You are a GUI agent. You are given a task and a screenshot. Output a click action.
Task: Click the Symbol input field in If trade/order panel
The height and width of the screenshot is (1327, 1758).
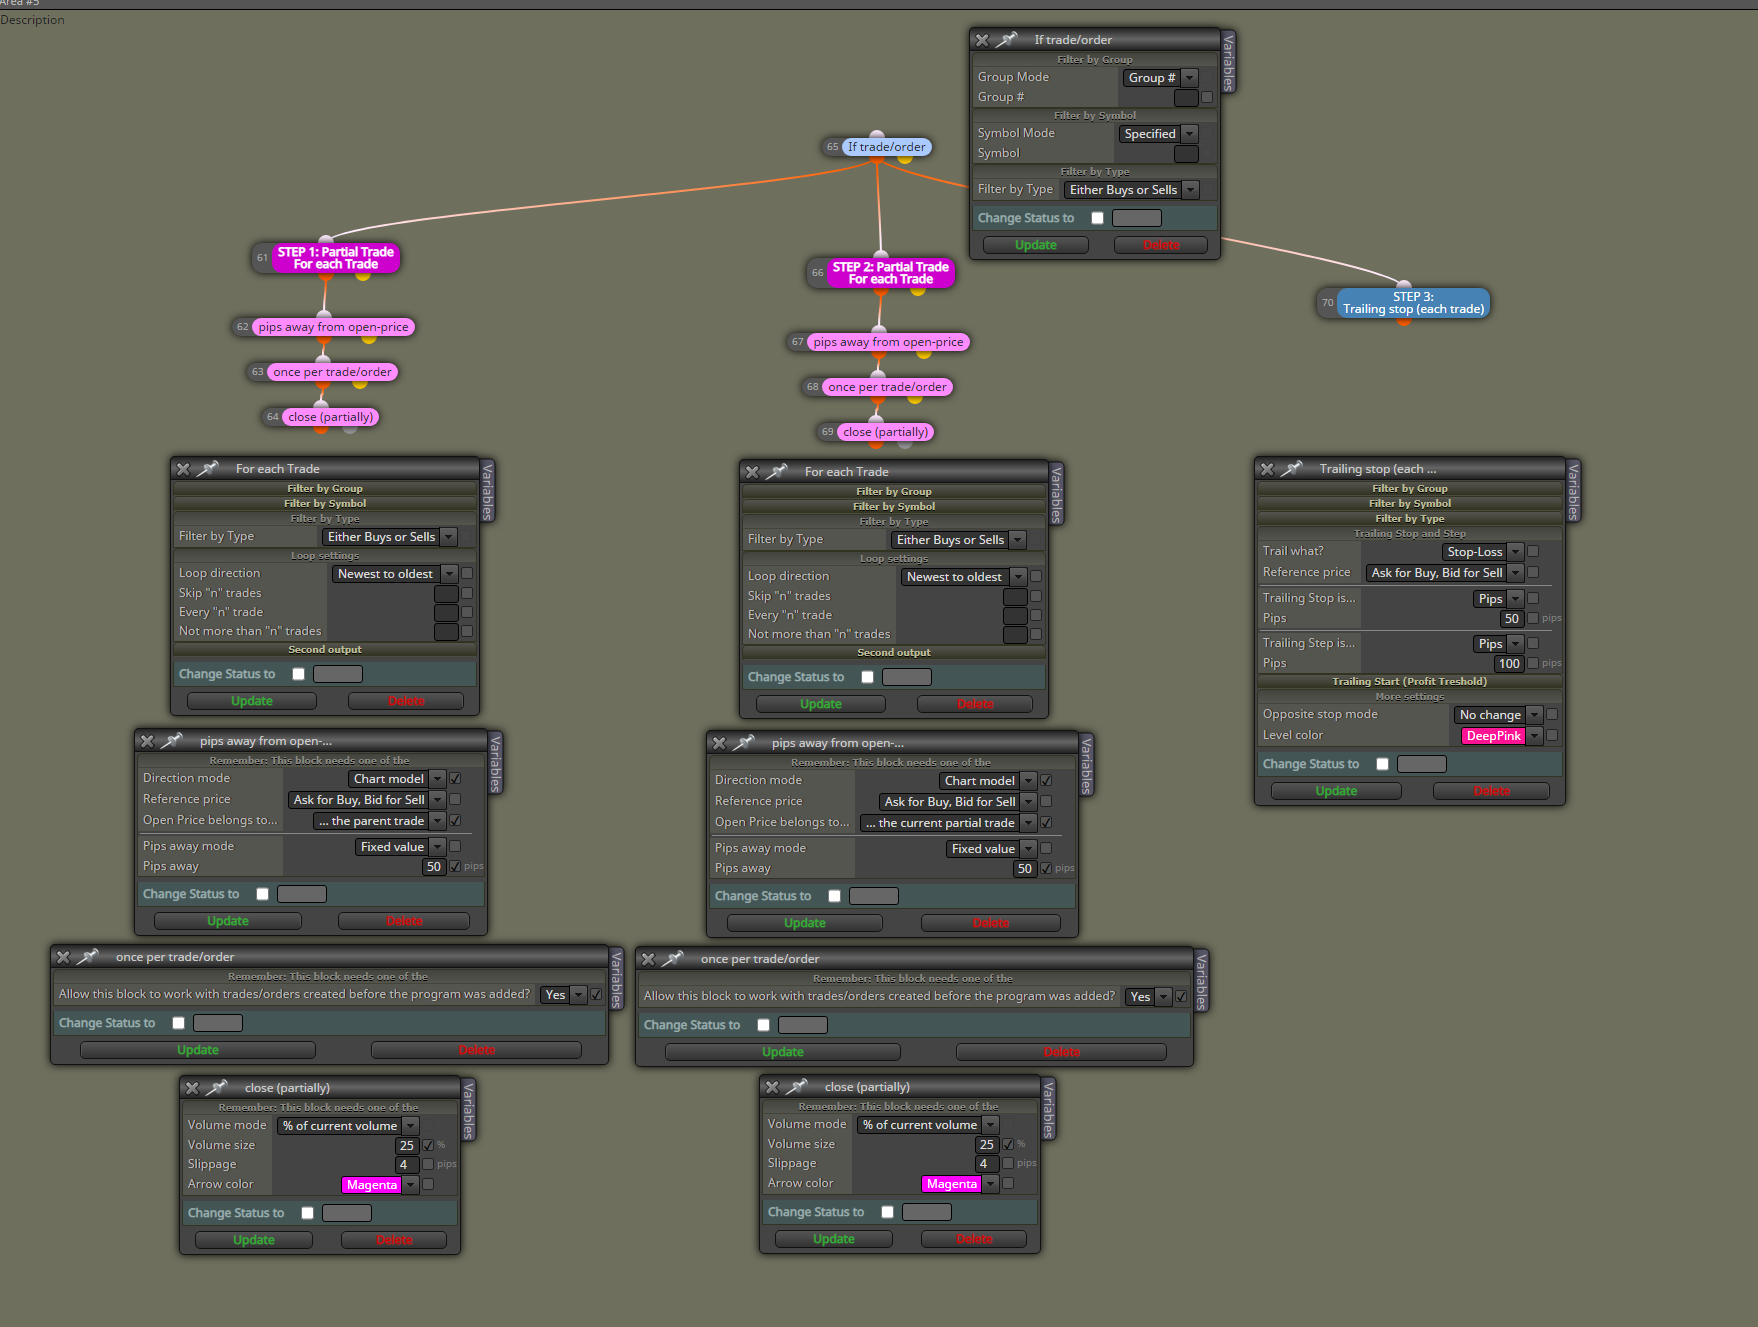tap(1186, 153)
